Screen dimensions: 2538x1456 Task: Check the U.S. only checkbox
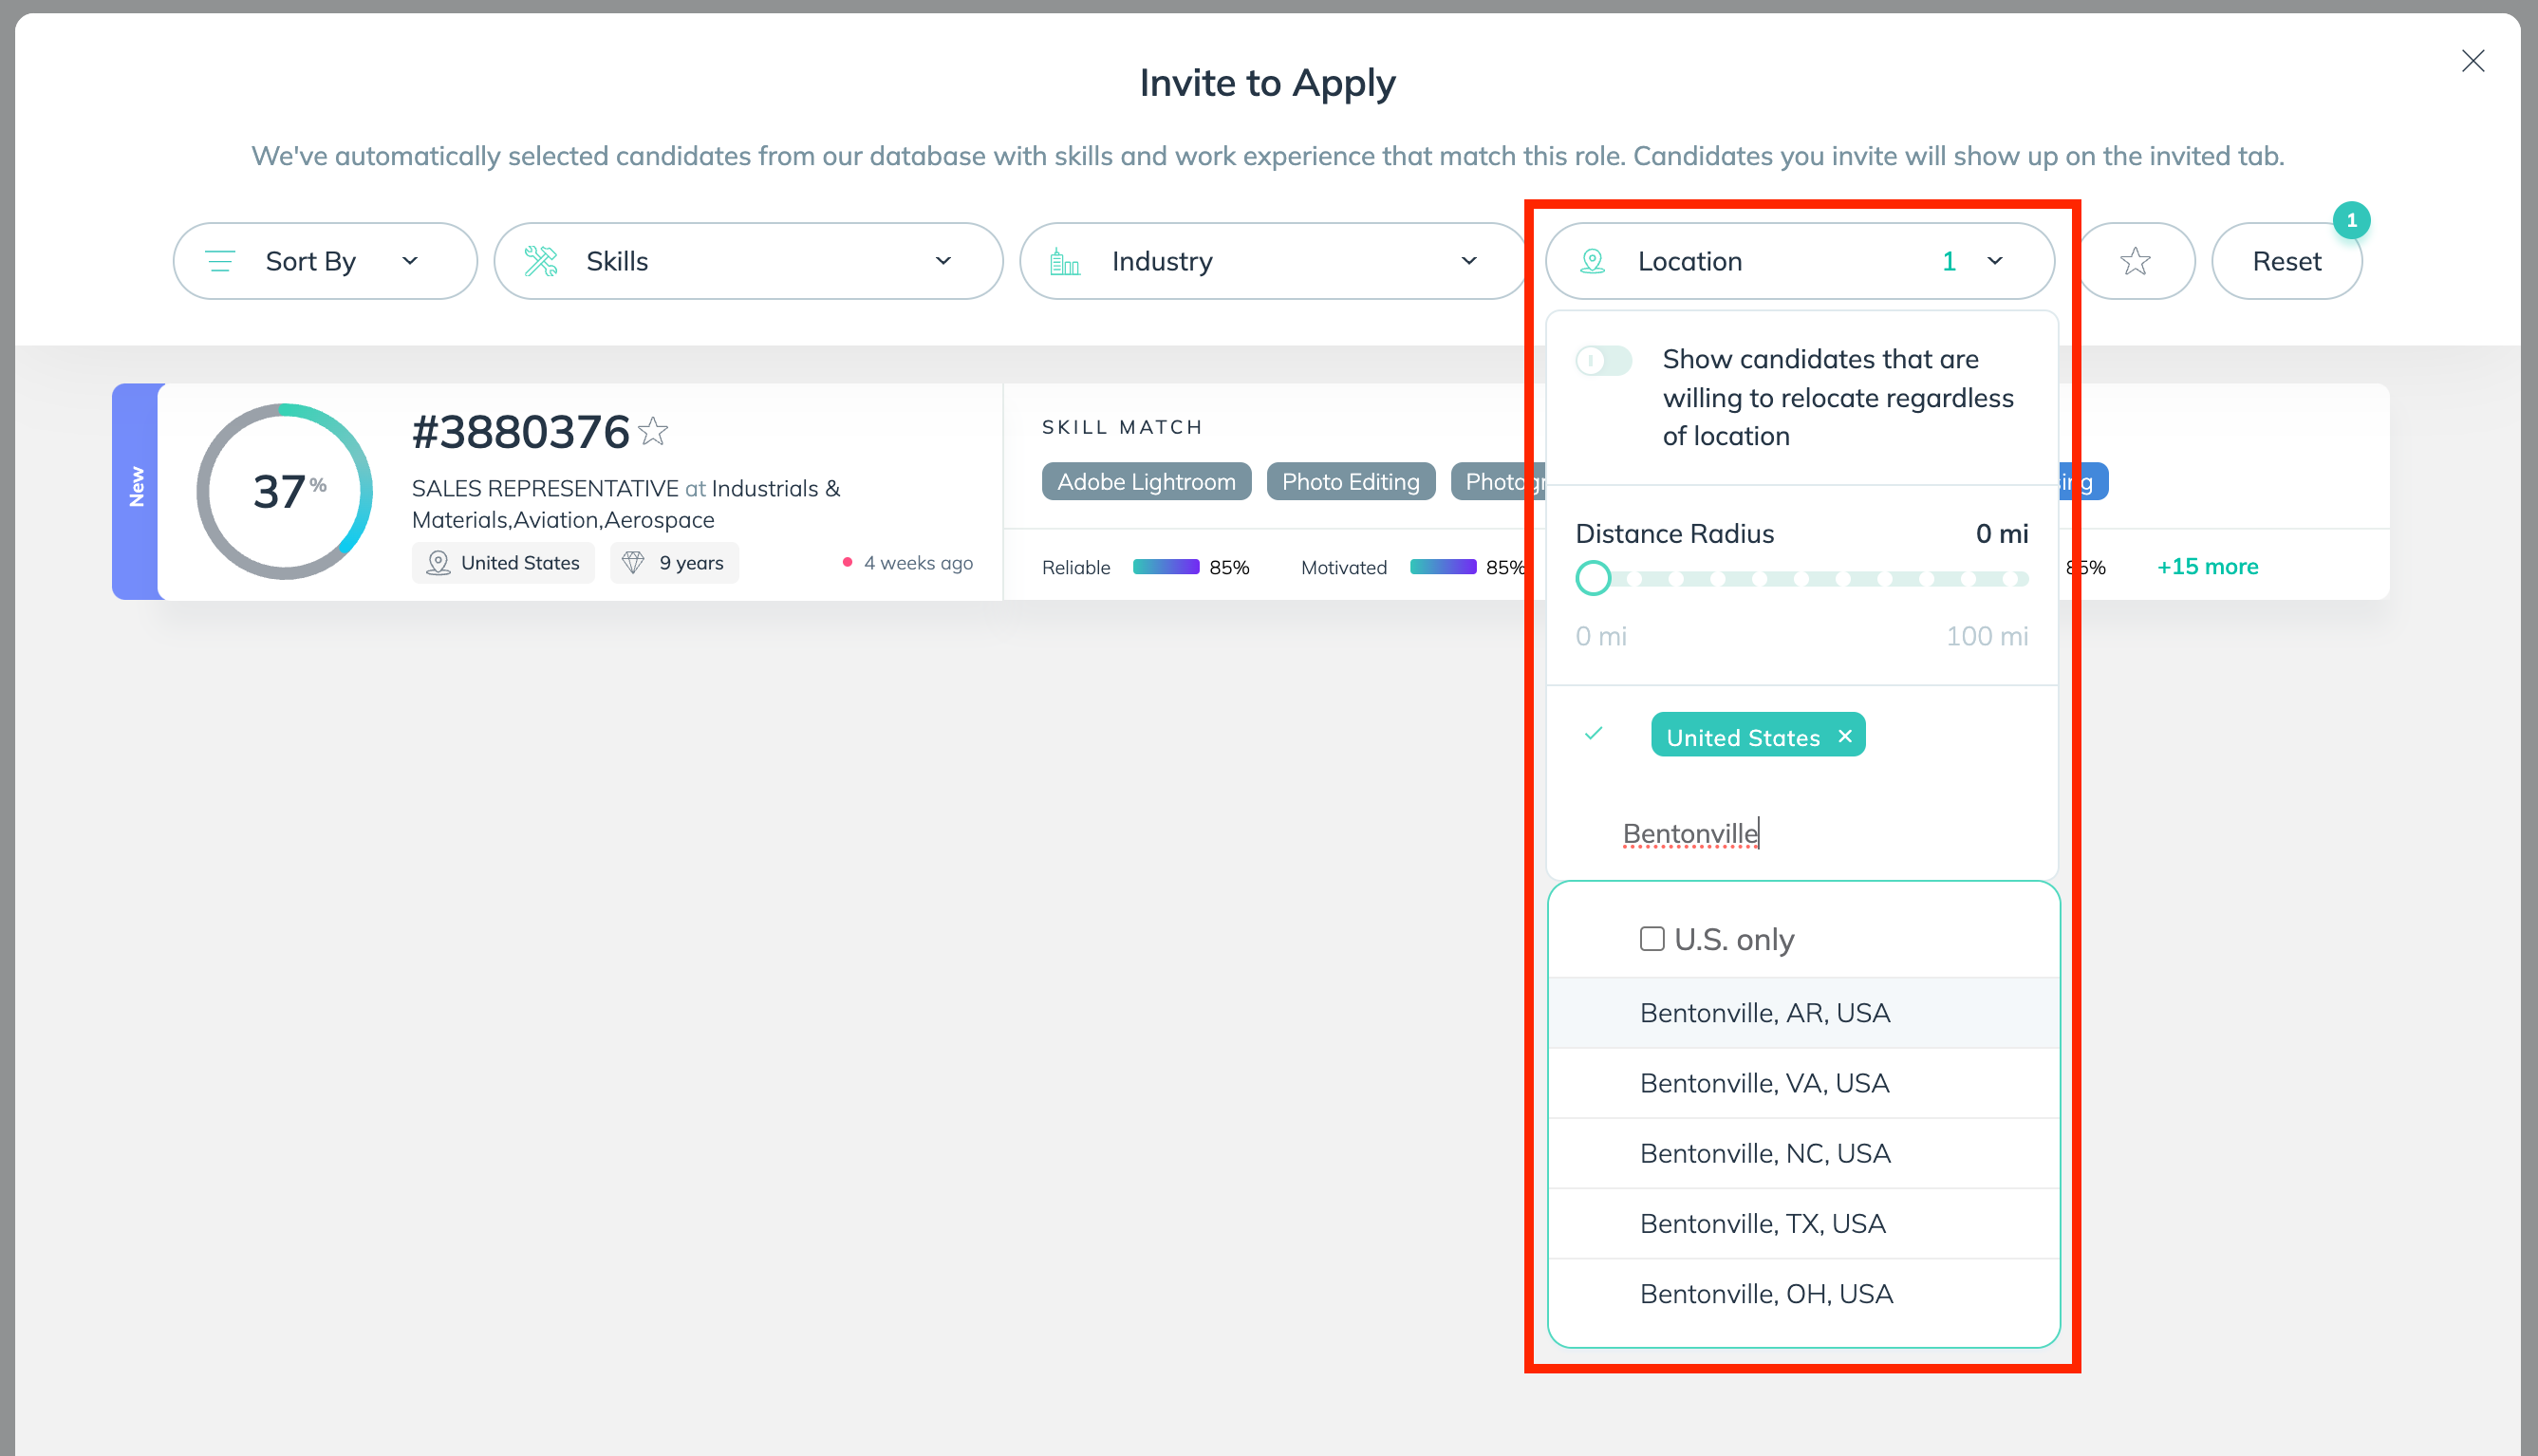pos(1651,937)
